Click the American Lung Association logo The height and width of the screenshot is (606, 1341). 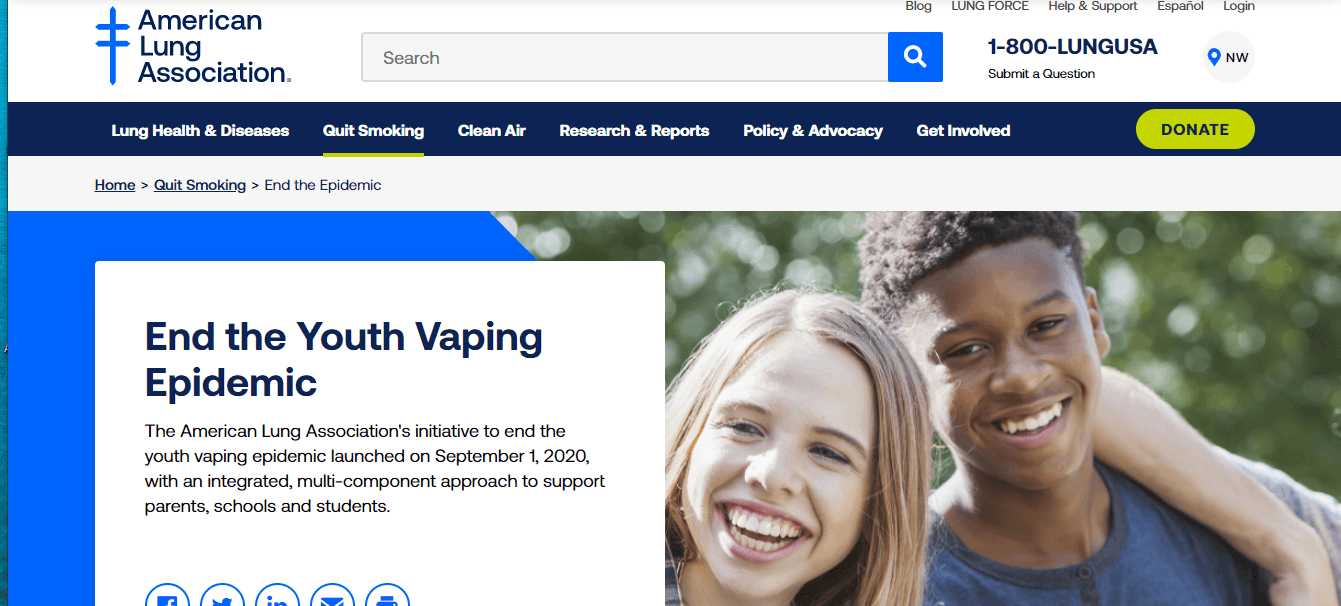(x=193, y=46)
